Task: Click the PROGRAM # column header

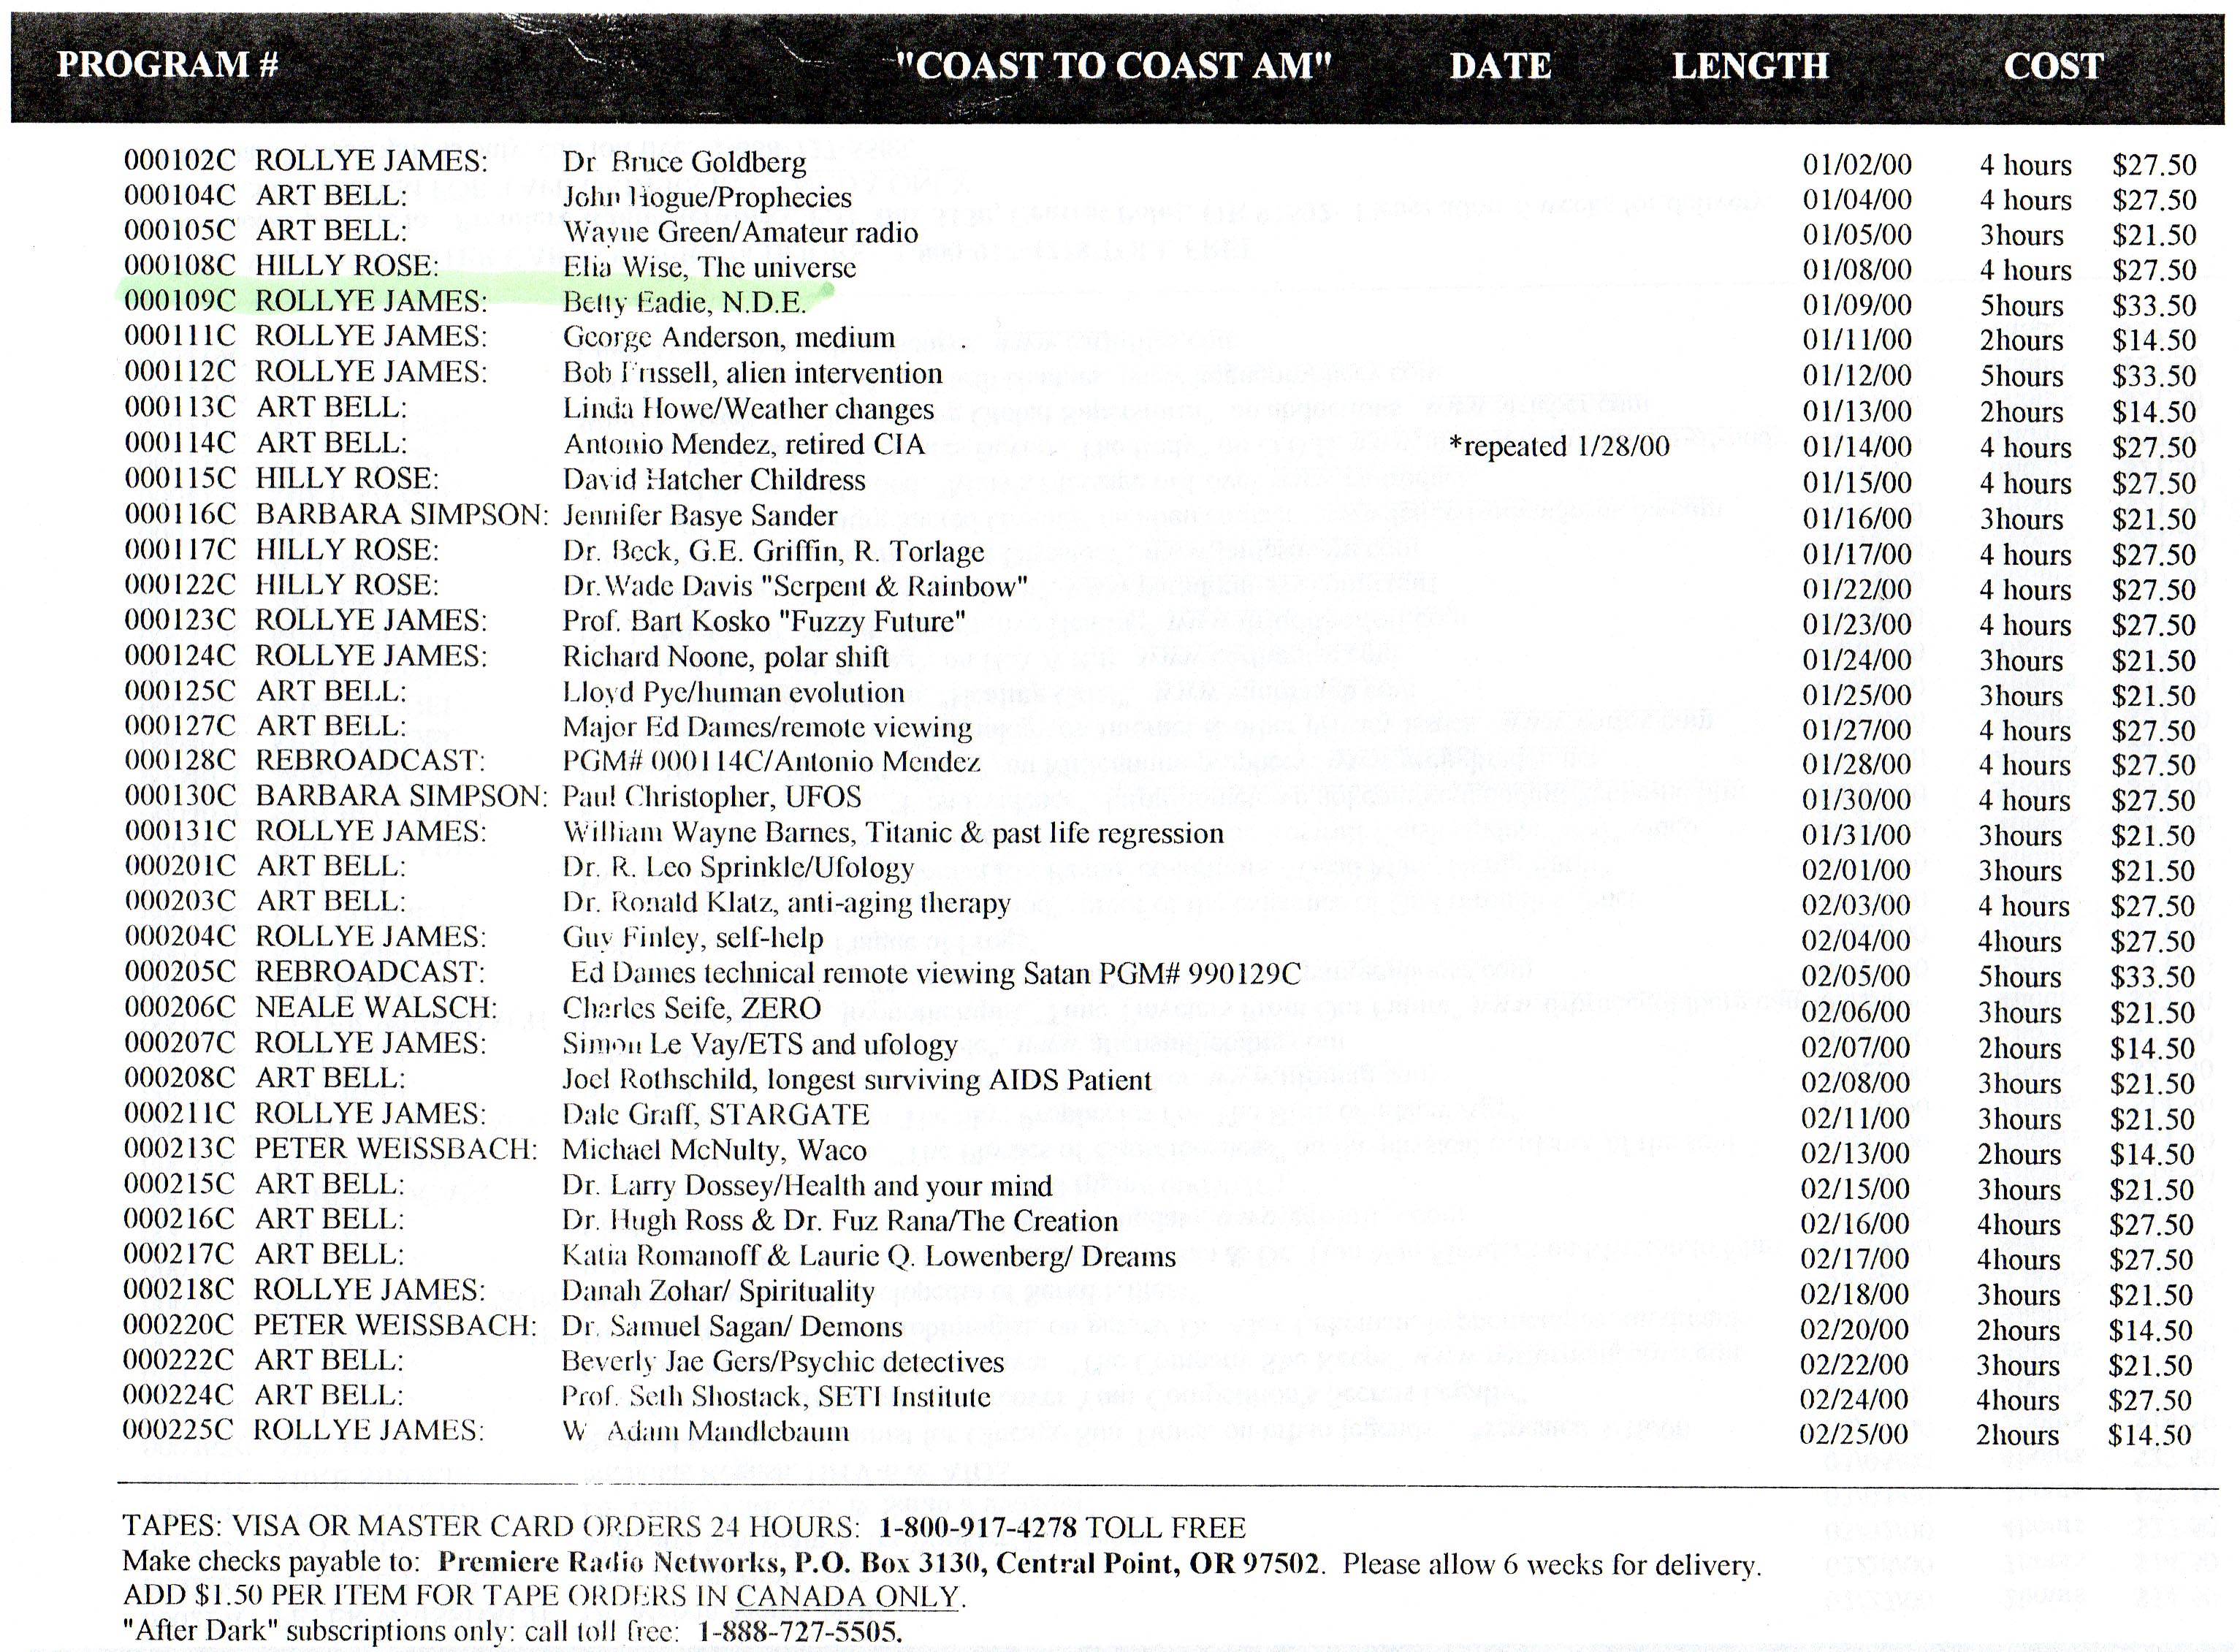Action: pos(167,65)
